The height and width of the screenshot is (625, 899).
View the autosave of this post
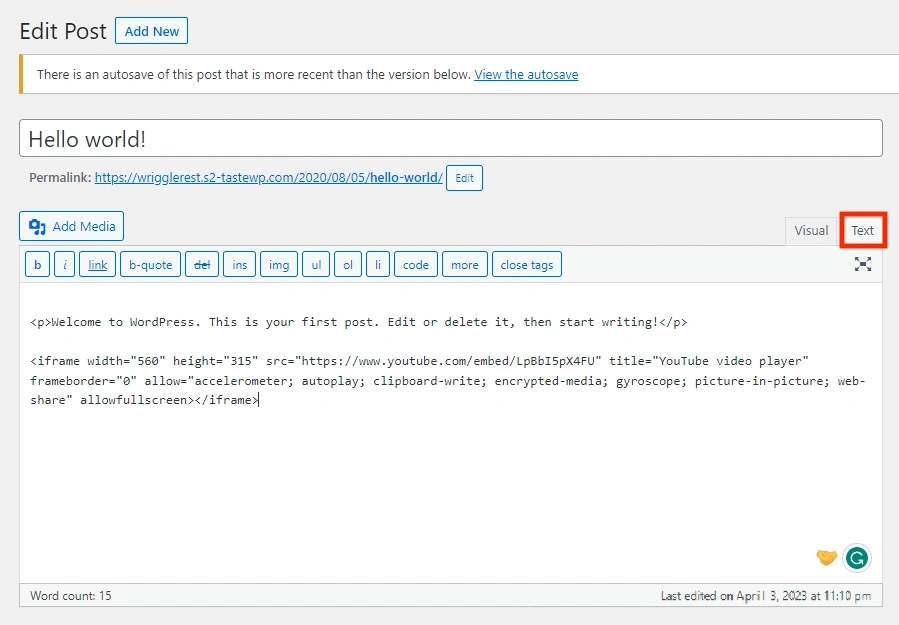coord(526,74)
